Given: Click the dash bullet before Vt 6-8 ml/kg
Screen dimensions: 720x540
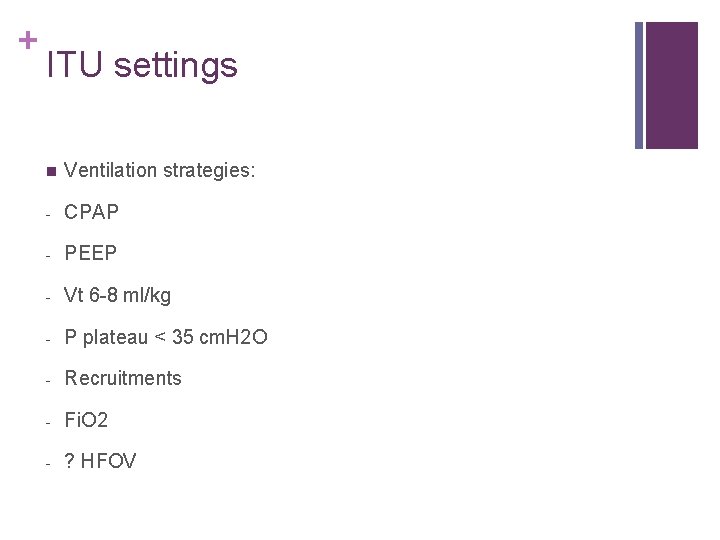Looking at the screenshot, I should pyautogui.click(x=49, y=296).
